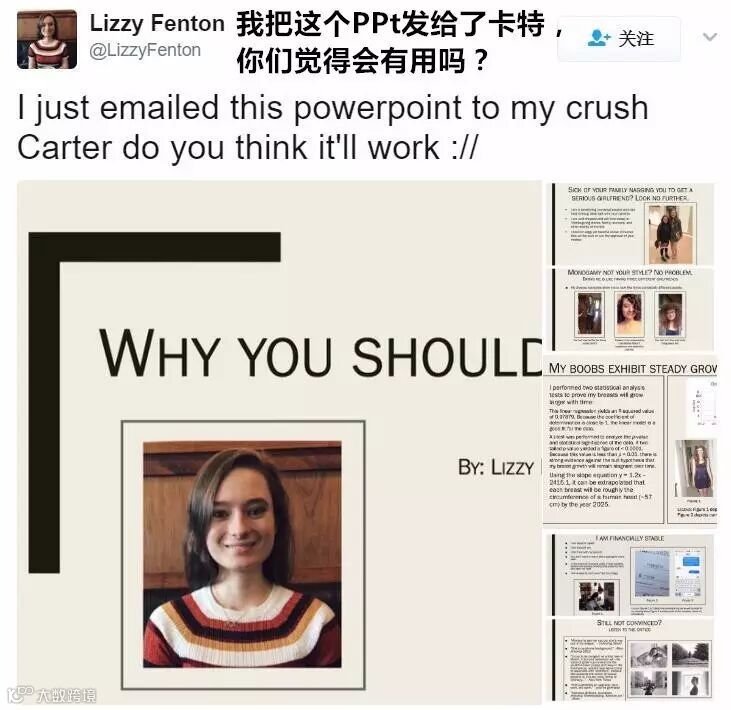The image size is (731, 710).
Task: Open the 'My boobs exhibit steady growth' slide
Action: (629, 441)
